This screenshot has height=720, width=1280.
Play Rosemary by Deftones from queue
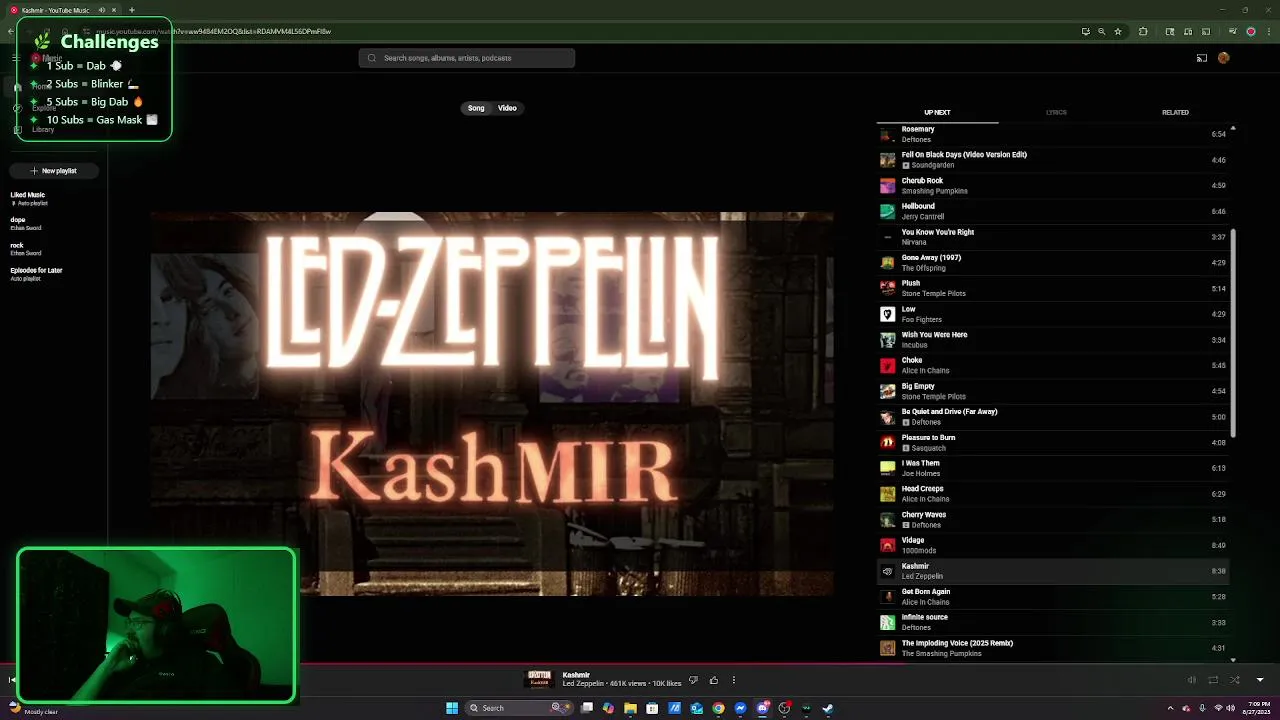(x=1054, y=134)
